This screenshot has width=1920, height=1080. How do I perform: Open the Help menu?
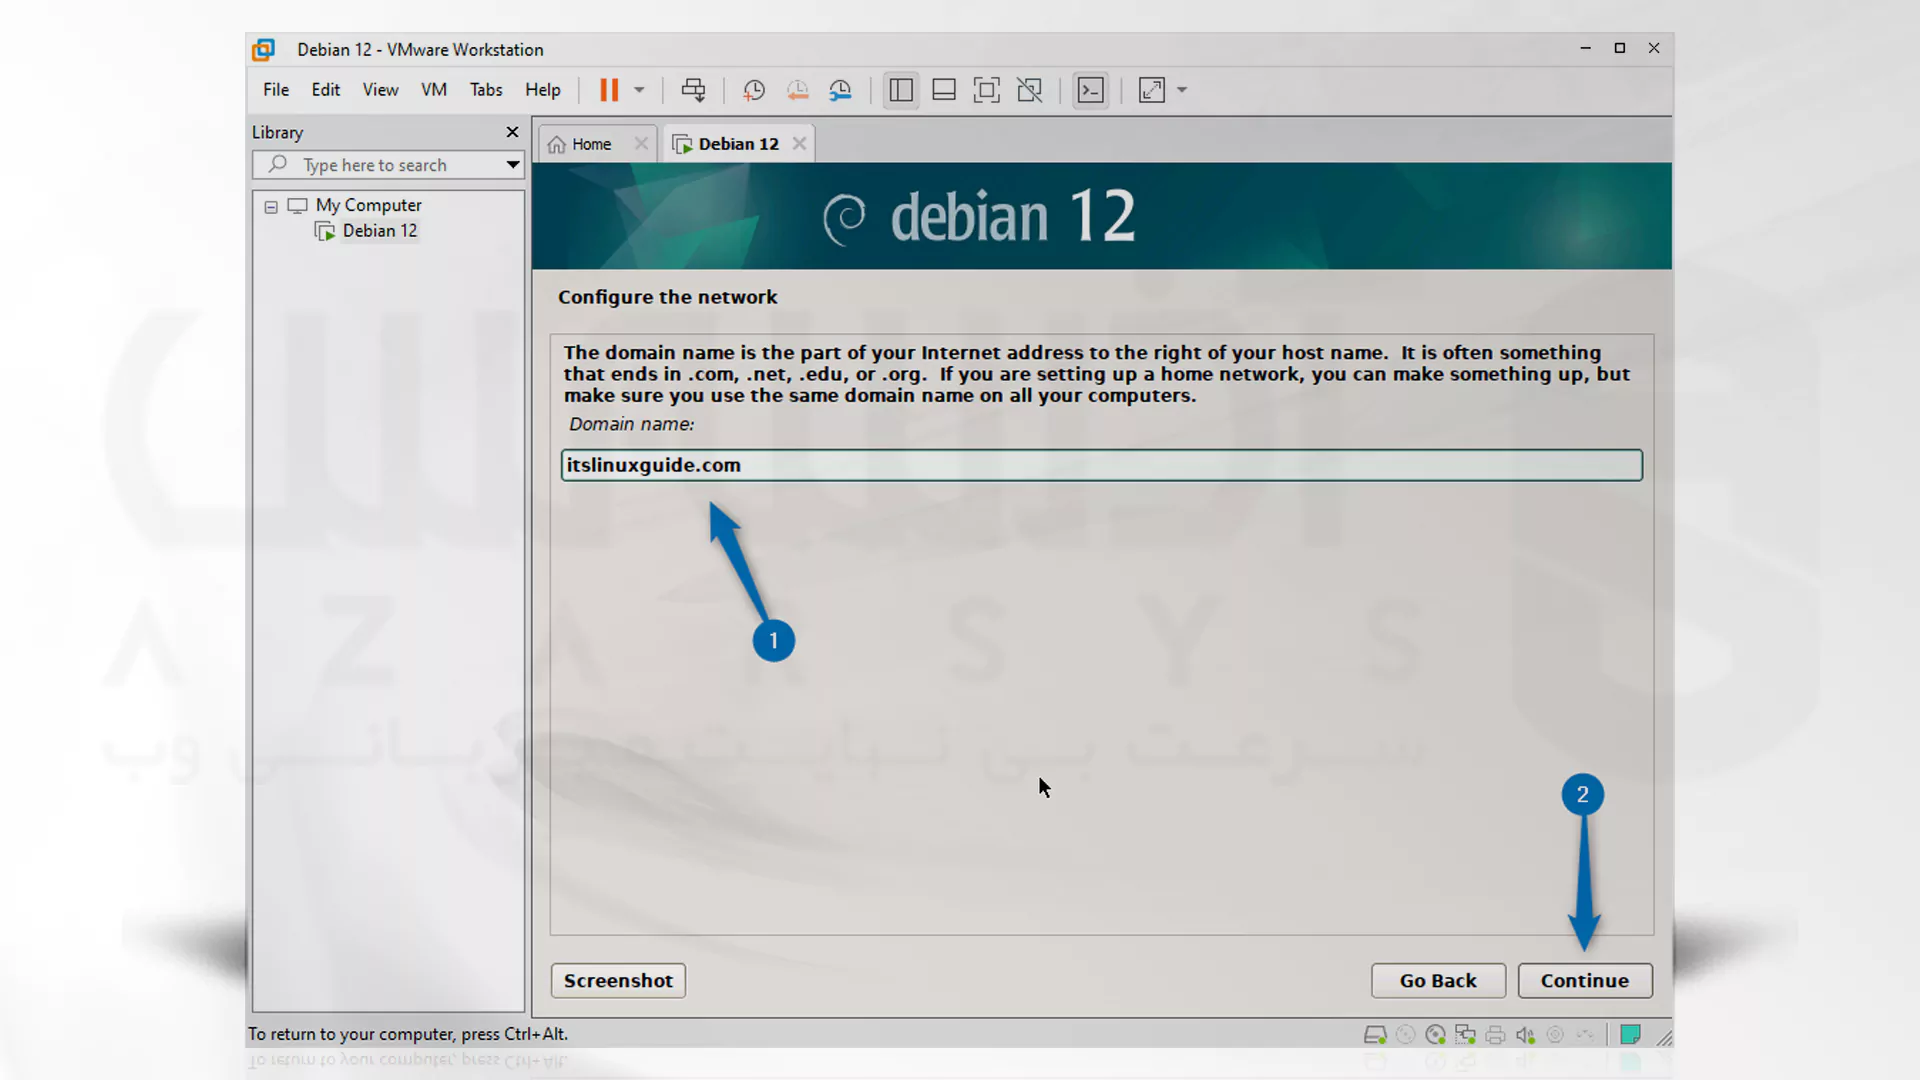(x=543, y=90)
